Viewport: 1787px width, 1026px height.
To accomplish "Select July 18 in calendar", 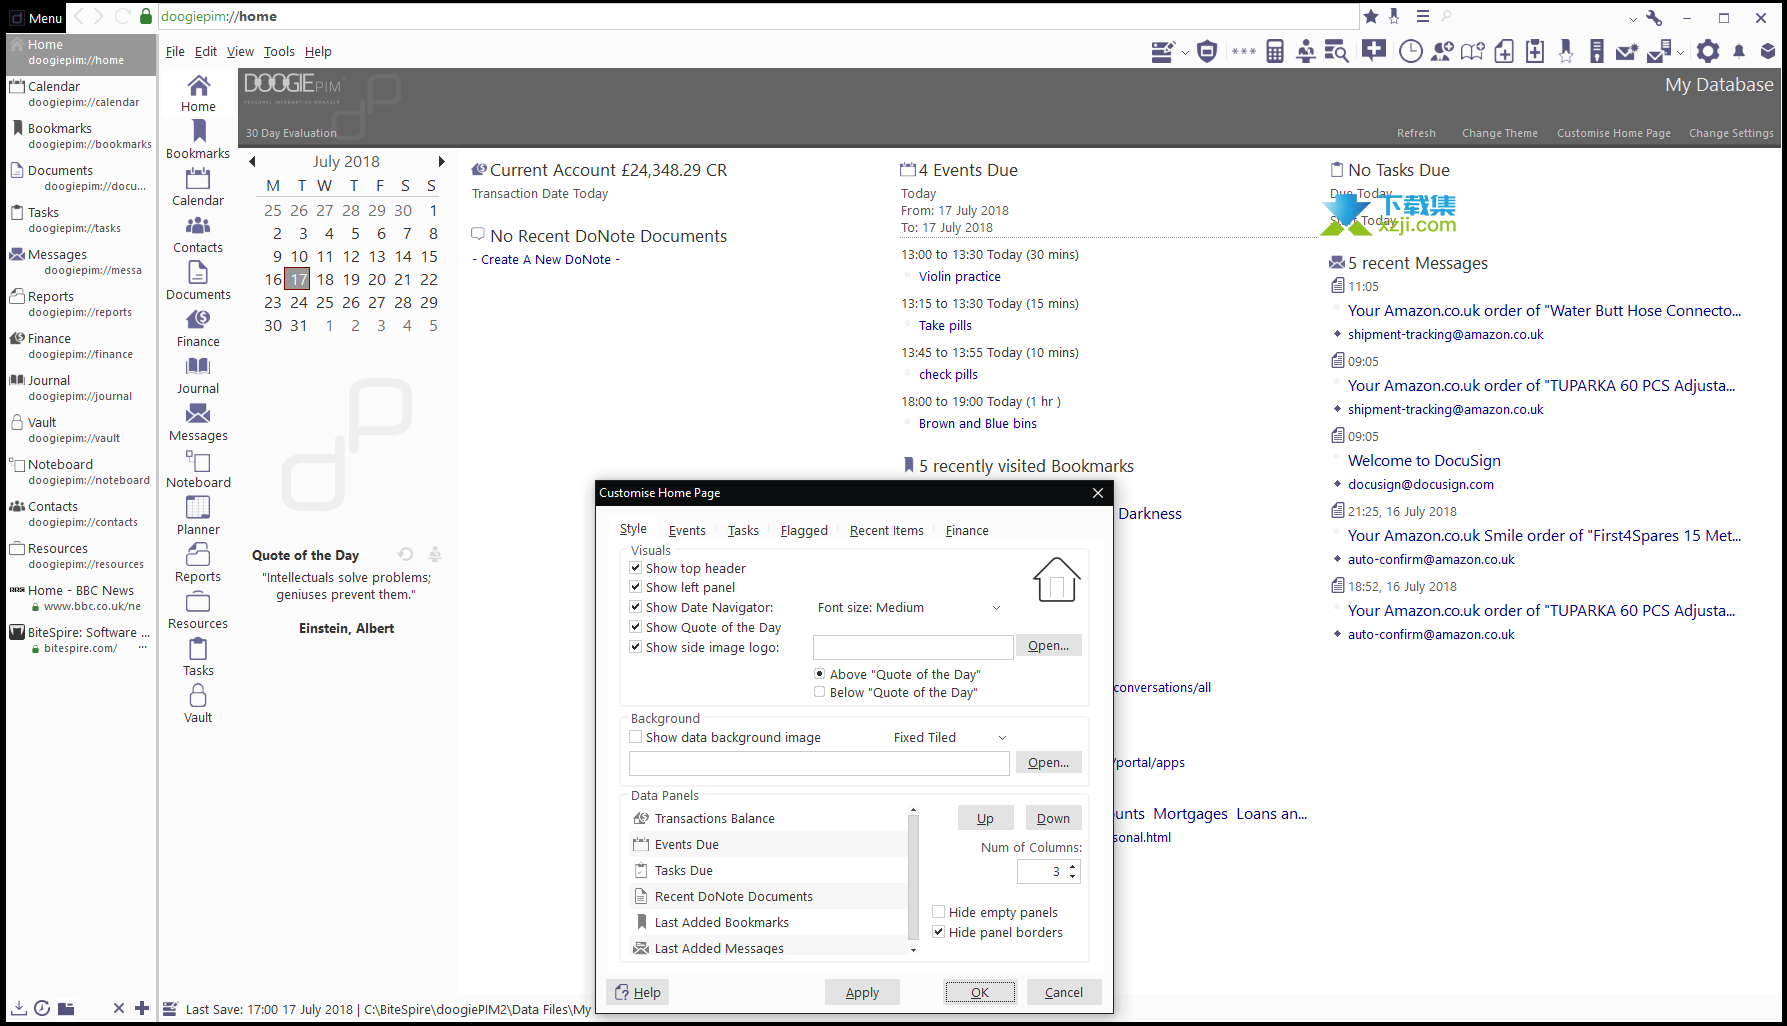I will (325, 280).
